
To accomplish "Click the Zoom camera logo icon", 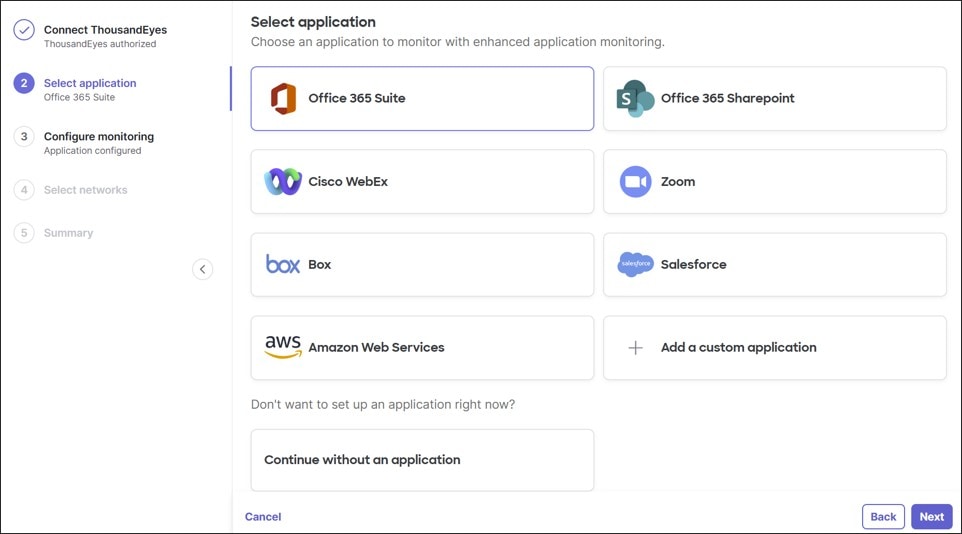I will coord(635,182).
